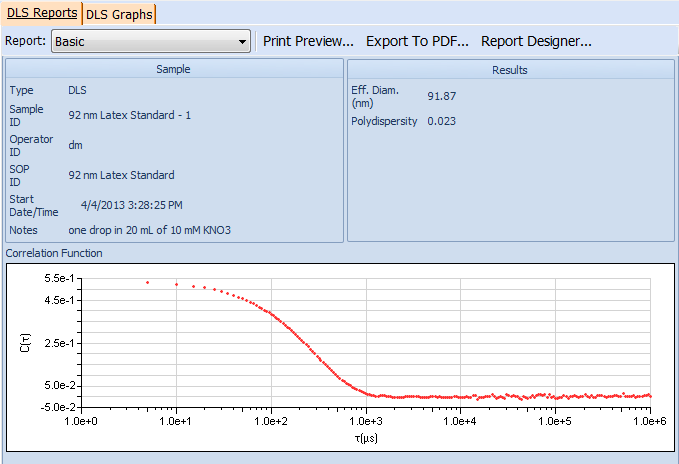
Task: Click the Operator ID value 'dm'
Action: coord(75,145)
